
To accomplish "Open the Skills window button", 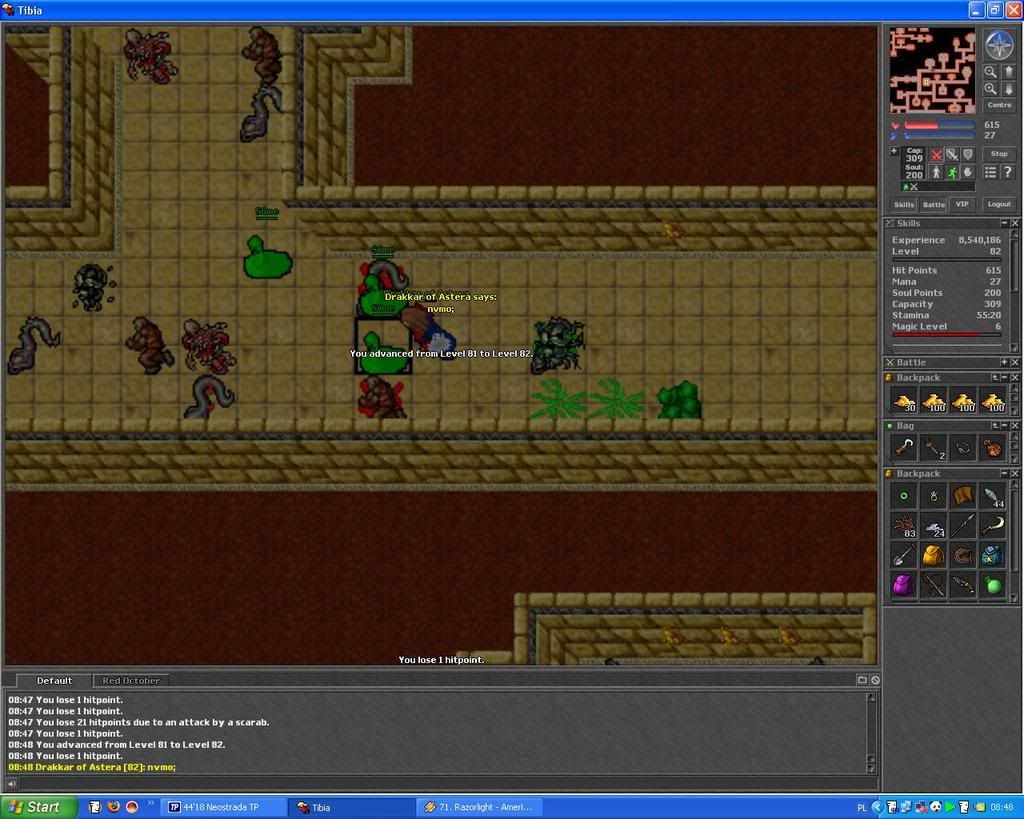I will (904, 204).
